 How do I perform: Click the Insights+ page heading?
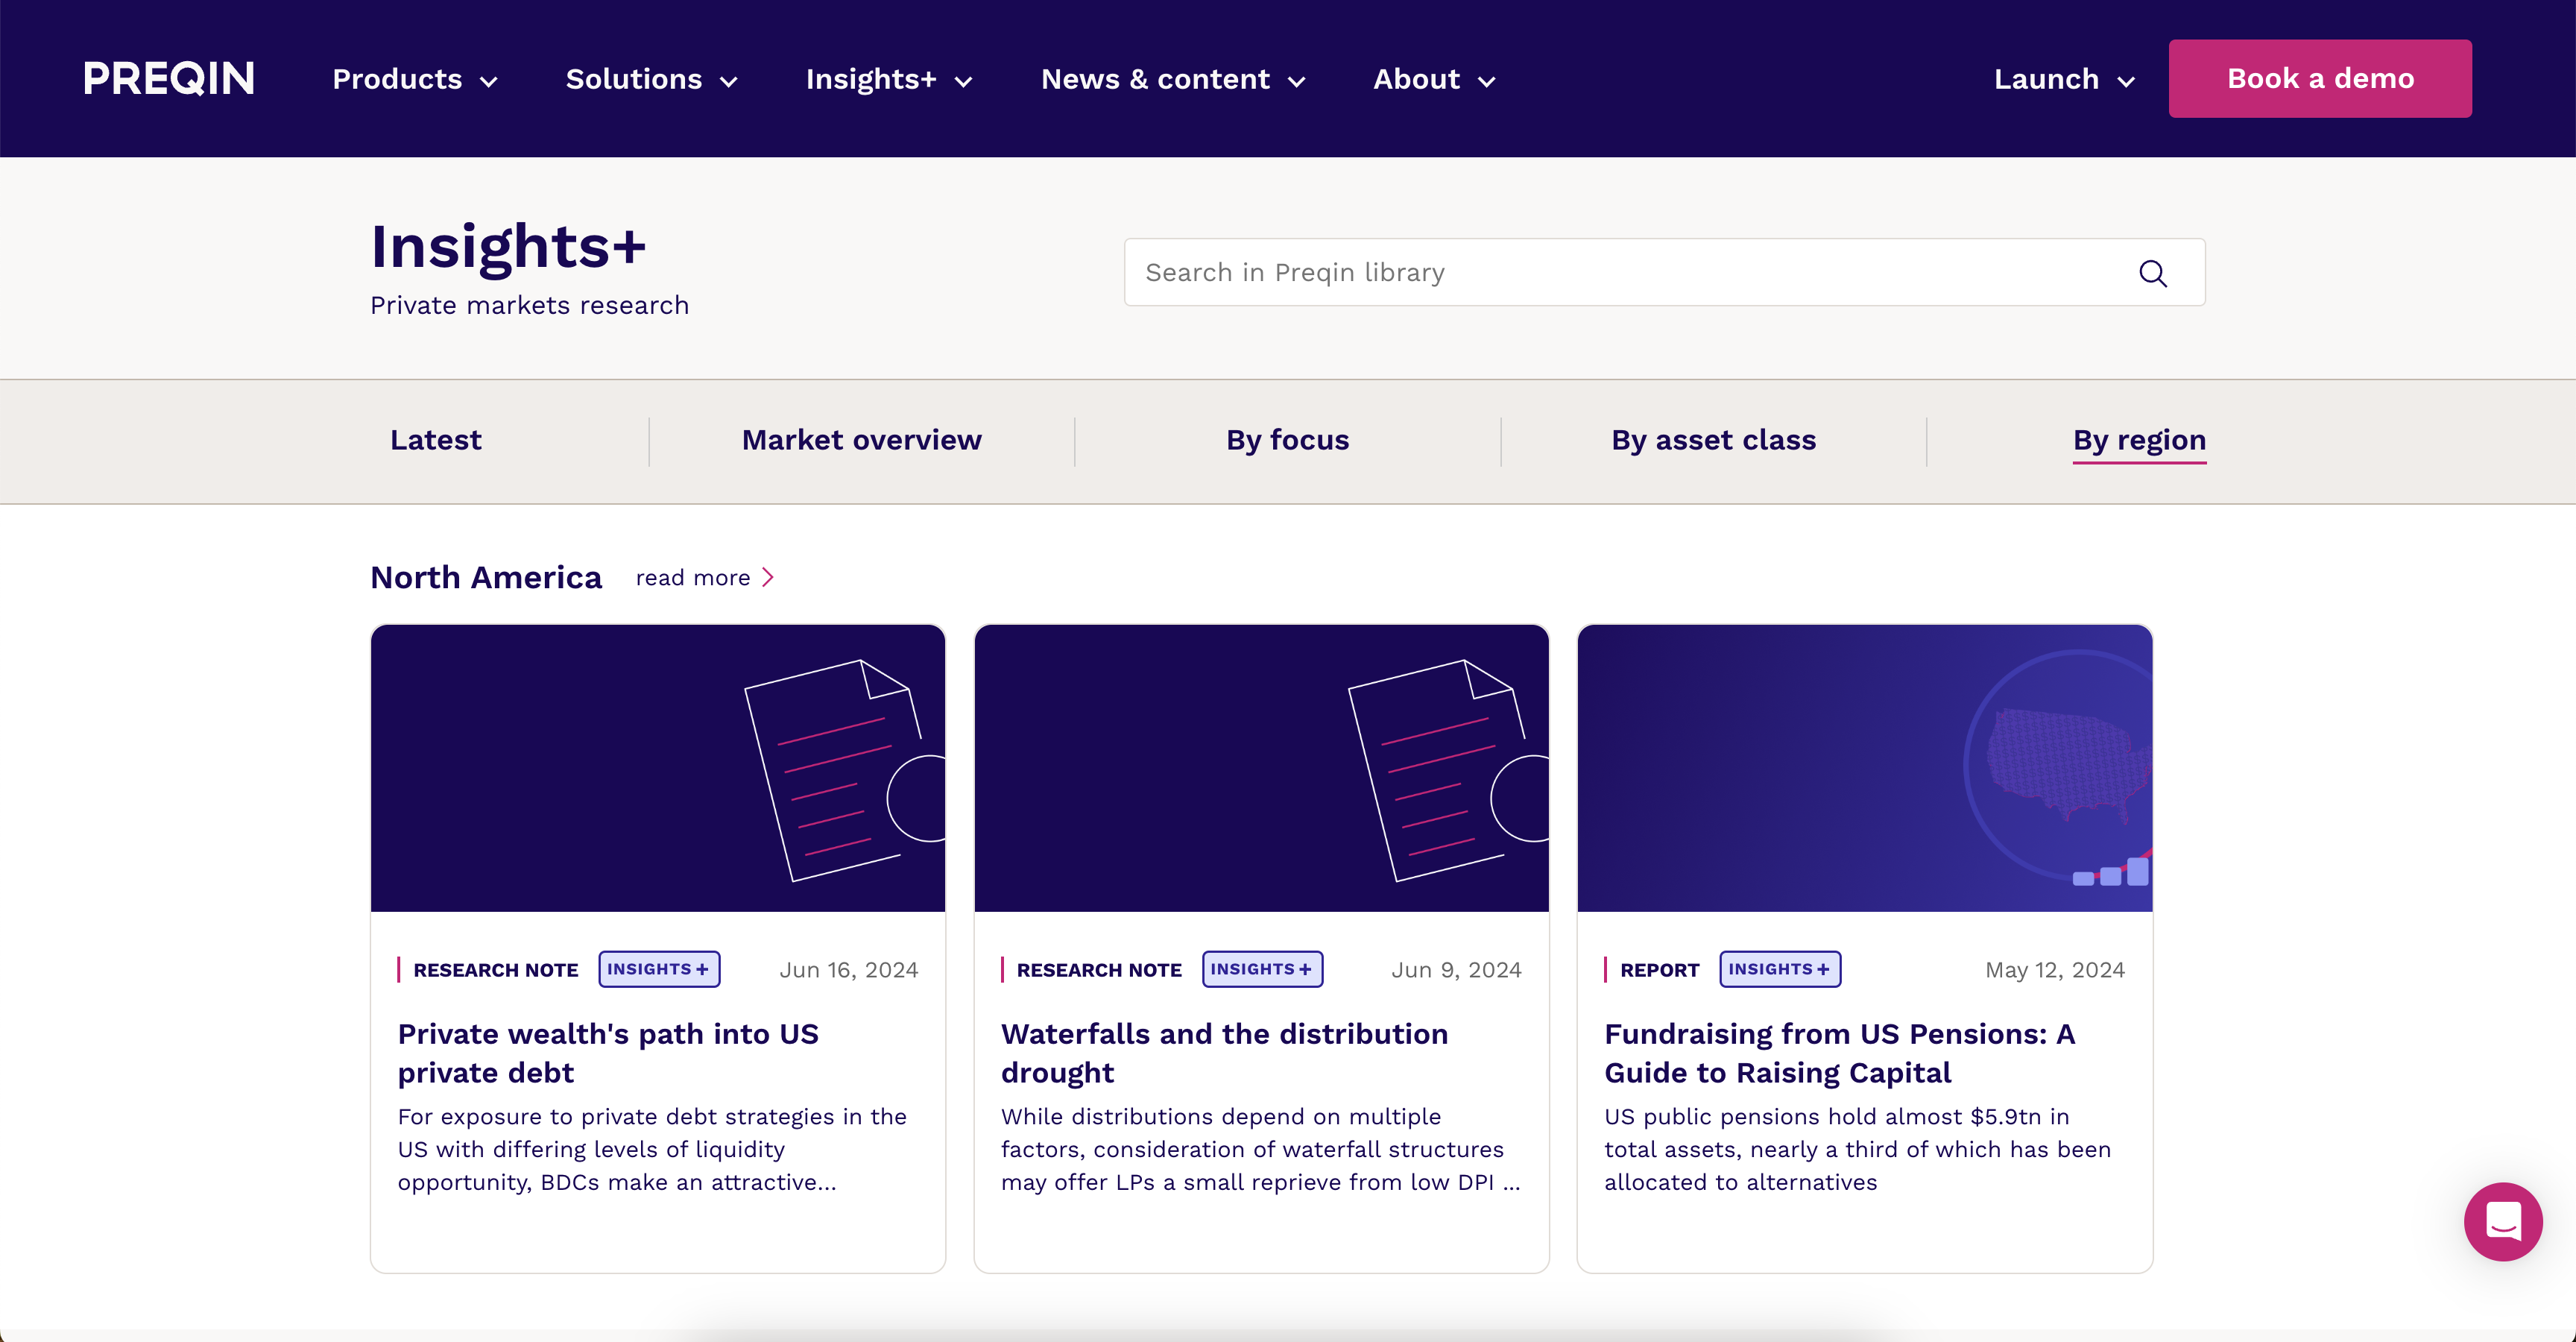tap(509, 246)
